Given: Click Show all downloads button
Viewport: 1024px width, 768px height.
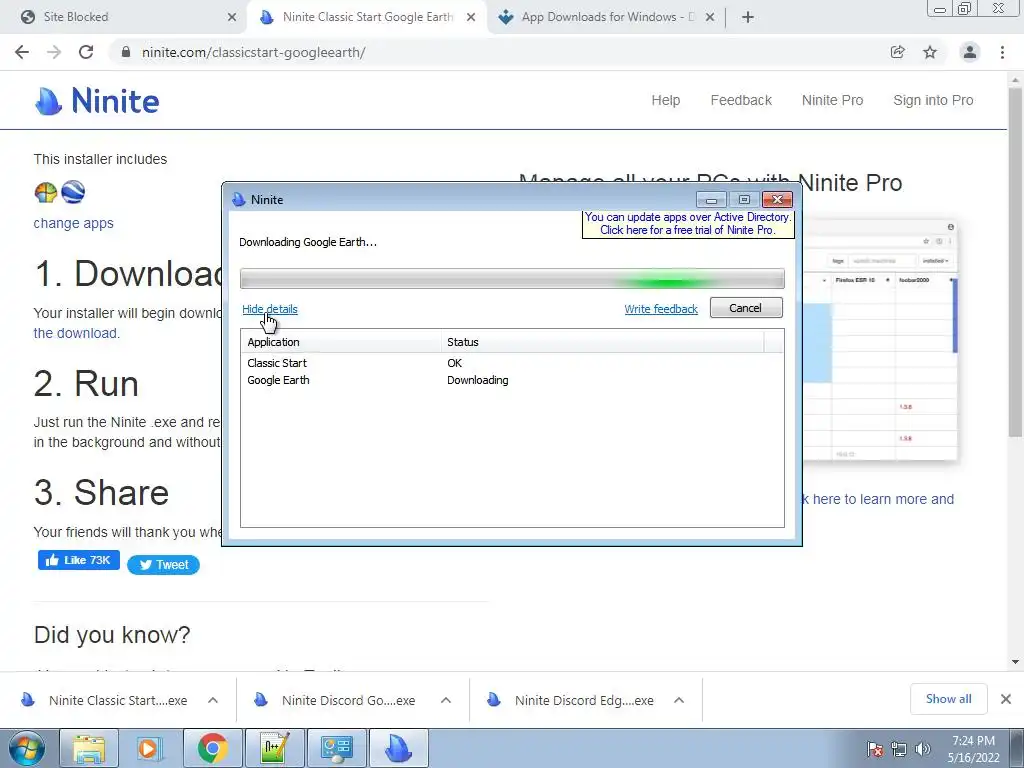Looking at the screenshot, I should point(948,699).
